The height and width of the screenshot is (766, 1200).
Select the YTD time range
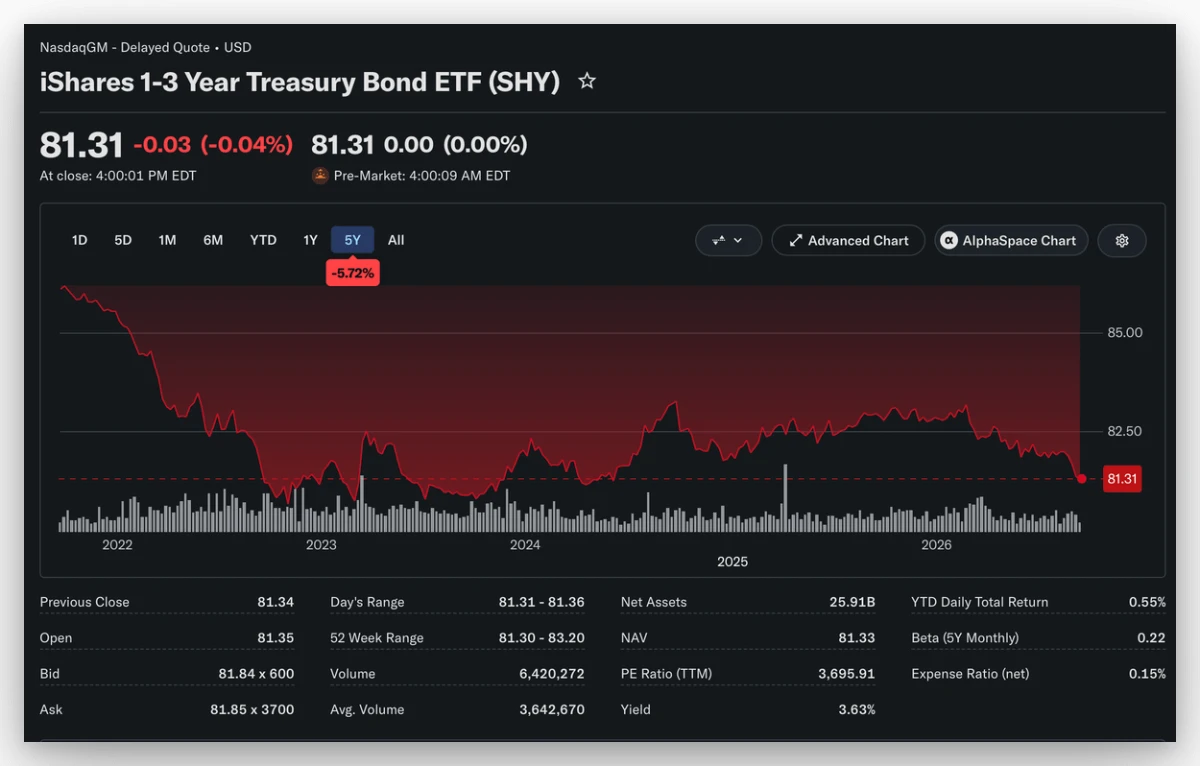[263, 240]
